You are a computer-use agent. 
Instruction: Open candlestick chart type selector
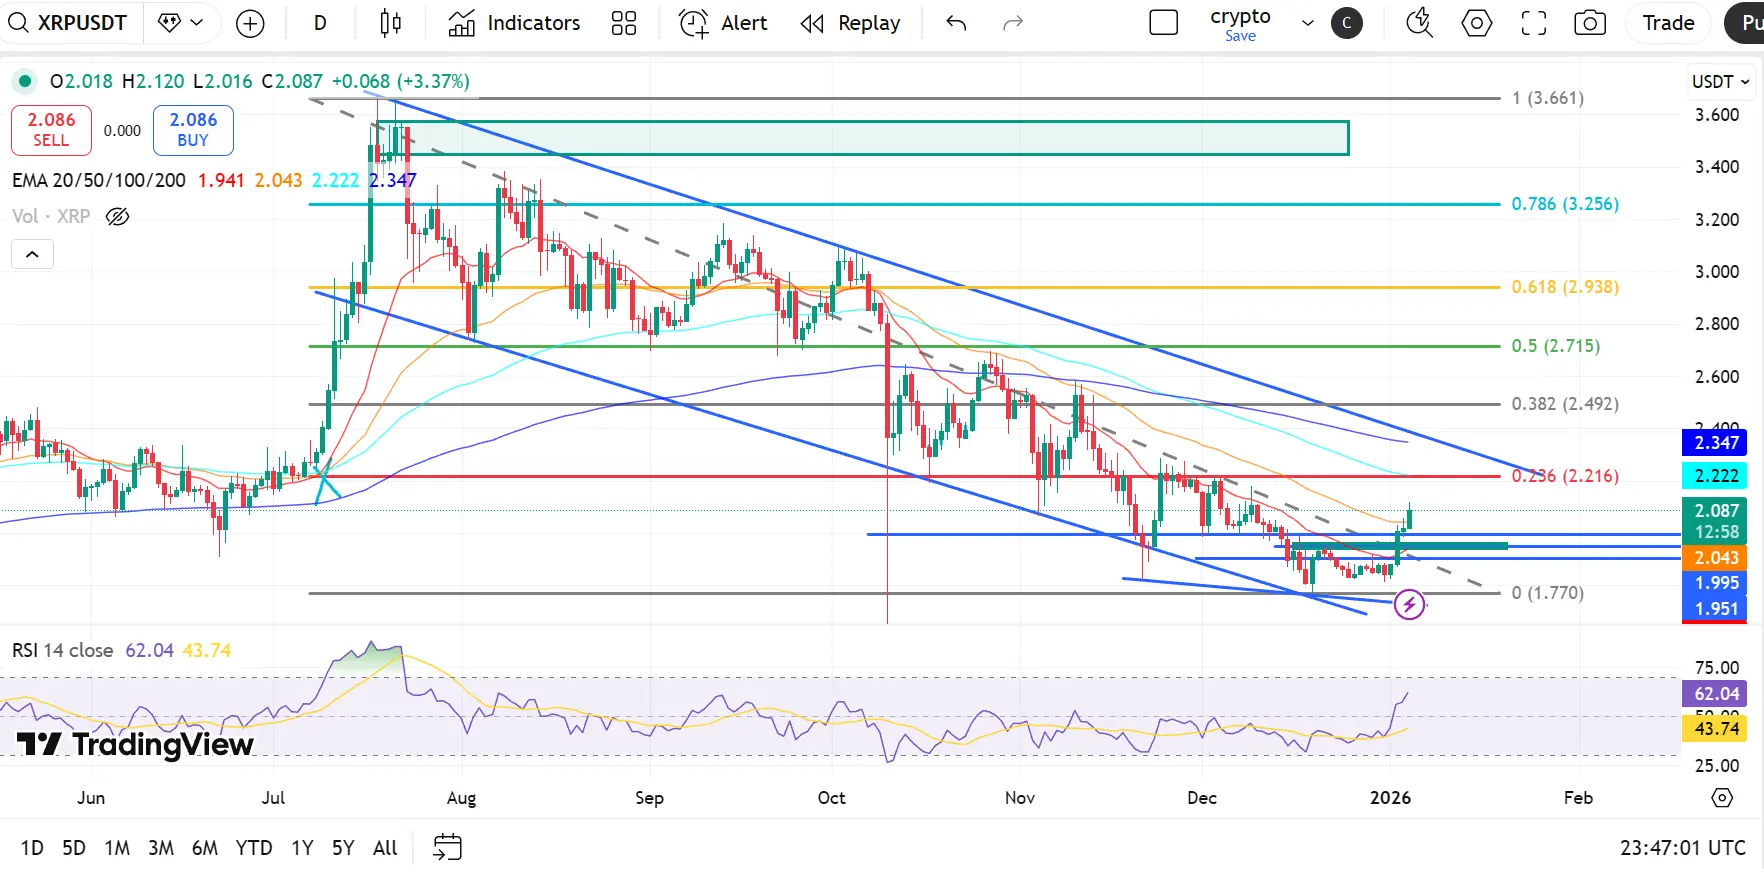tap(390, 23)
